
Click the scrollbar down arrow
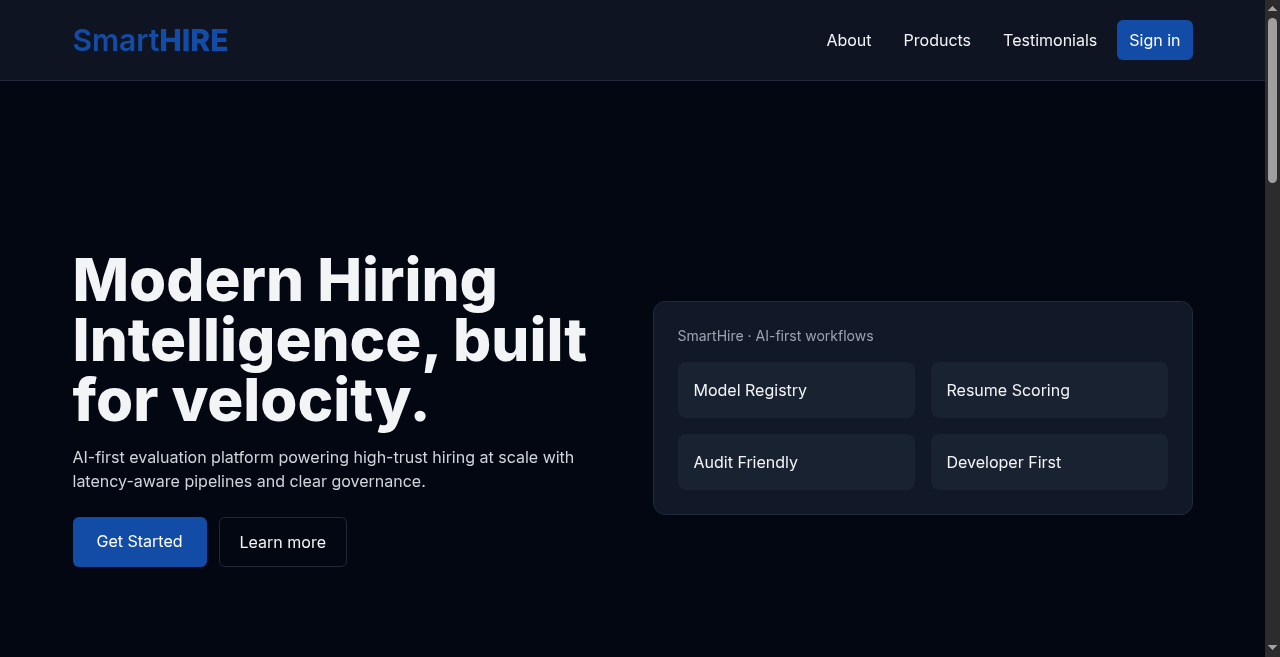(1272, 649)
